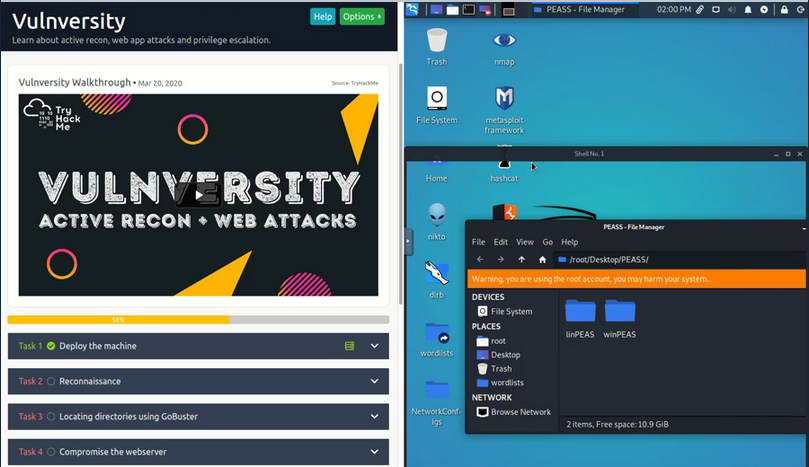Viewport: 809px width, 467px height.
Task: Click the Task 2 completion circle
Action: click(x=51, y=381)
